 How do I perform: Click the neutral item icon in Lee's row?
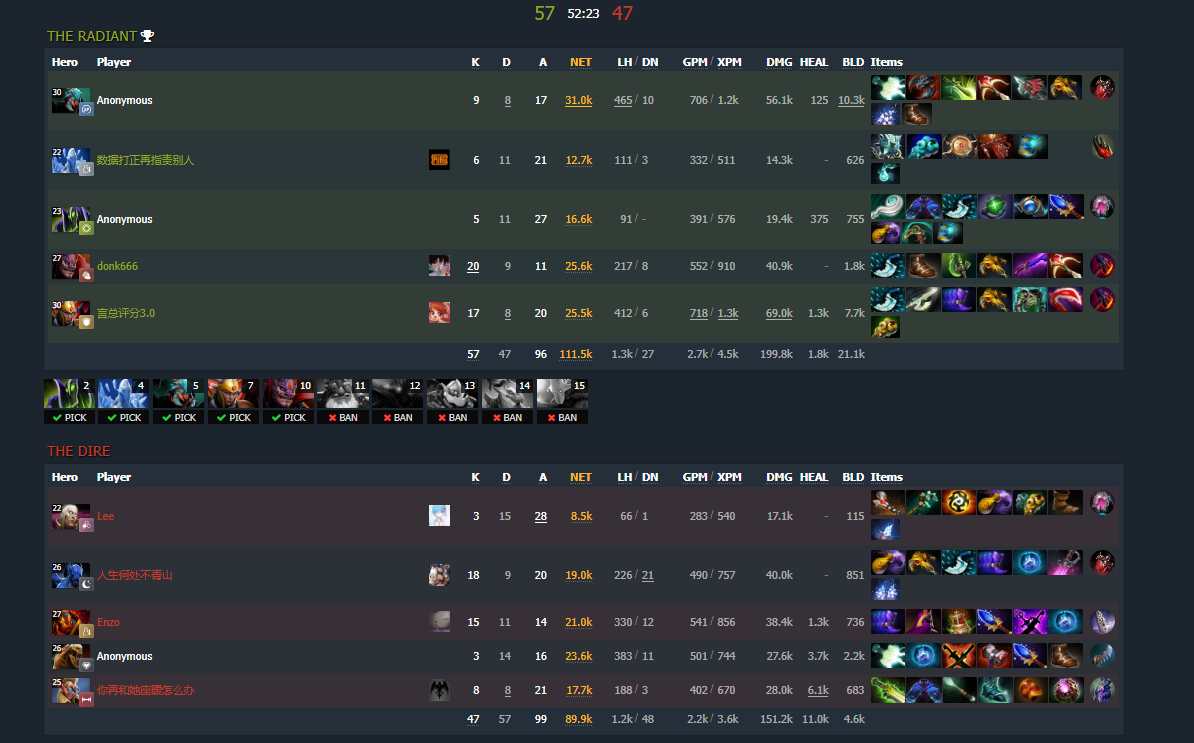coord(1102,502)
